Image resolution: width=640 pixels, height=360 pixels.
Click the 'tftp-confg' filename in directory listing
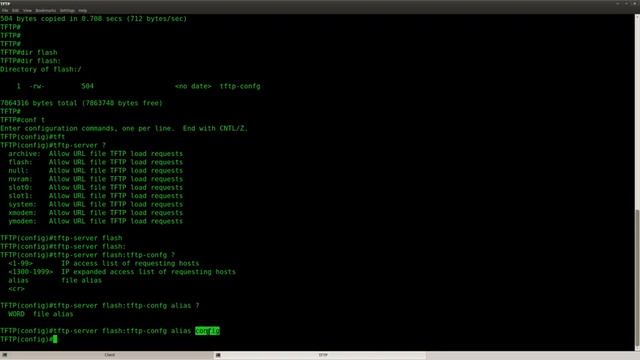tap(240, 86)
